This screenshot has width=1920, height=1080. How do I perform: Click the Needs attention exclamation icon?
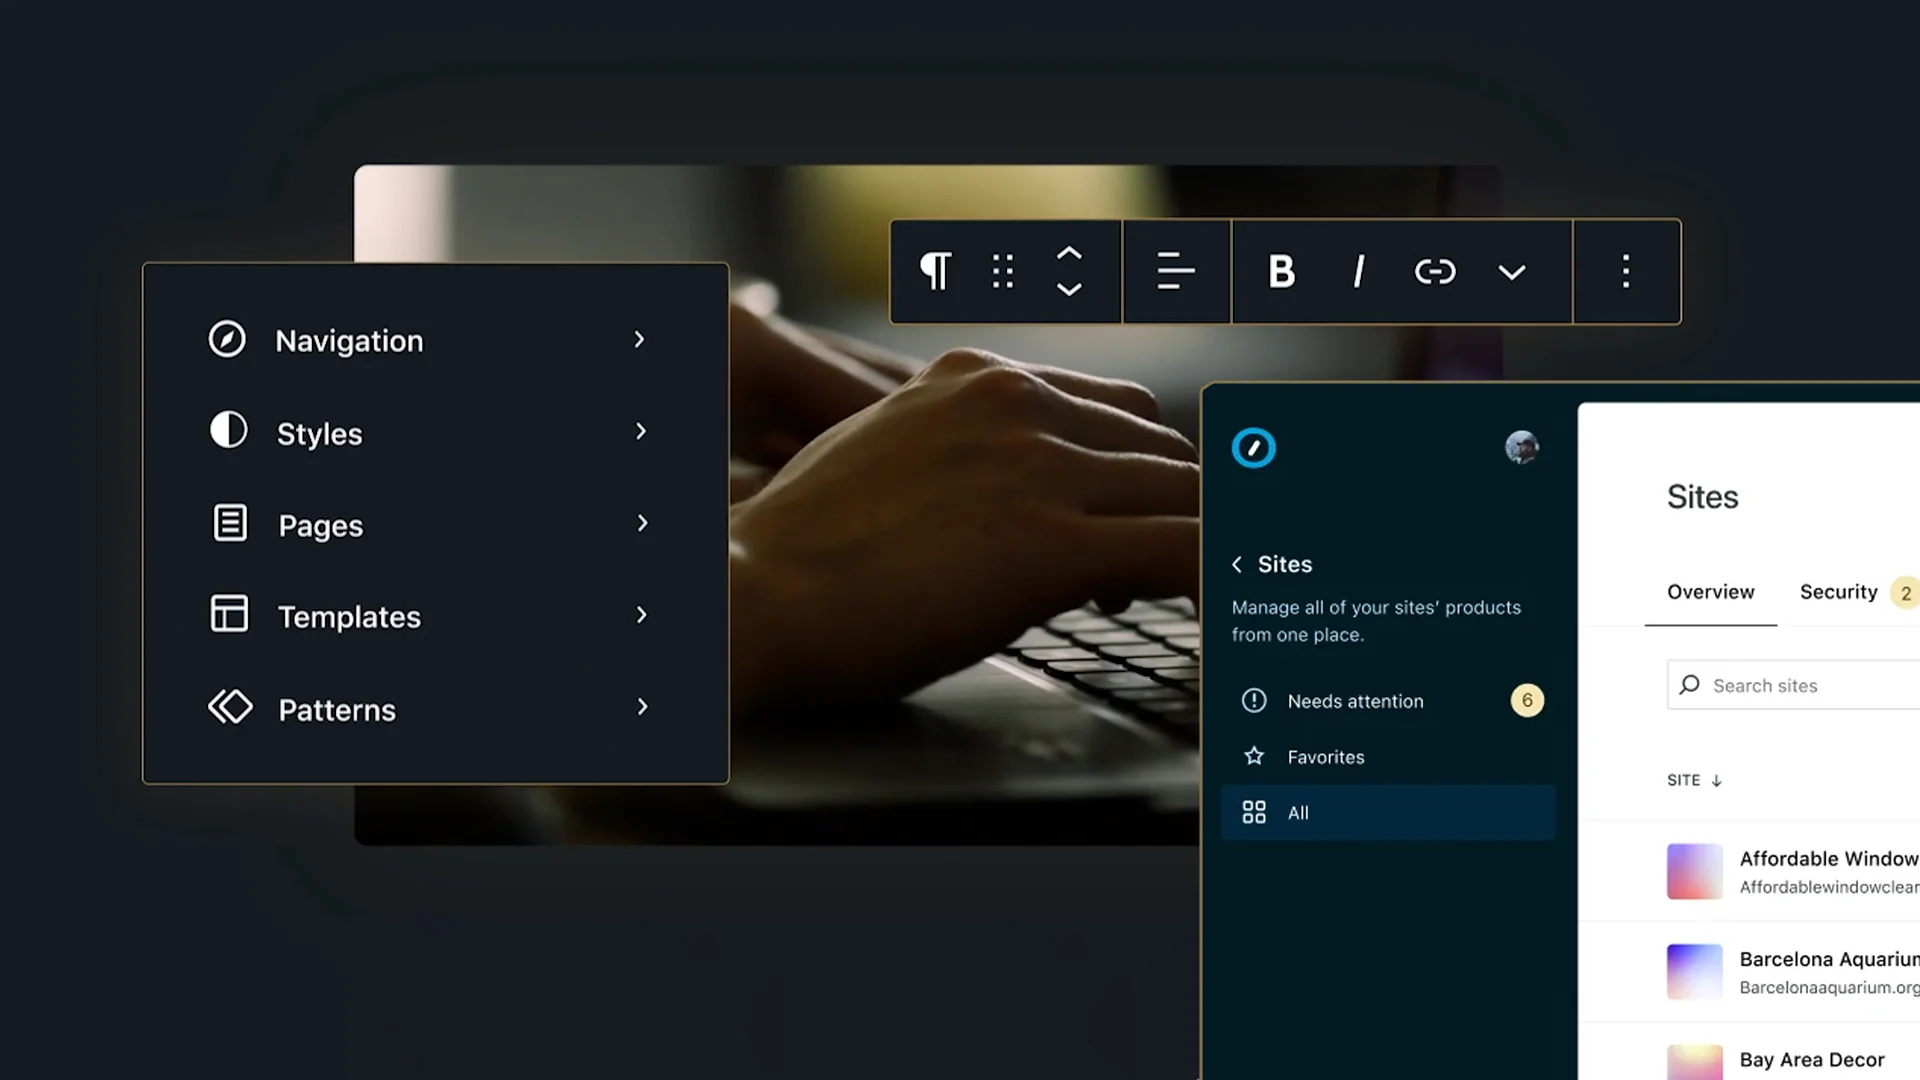click(x=1254, y=701)
